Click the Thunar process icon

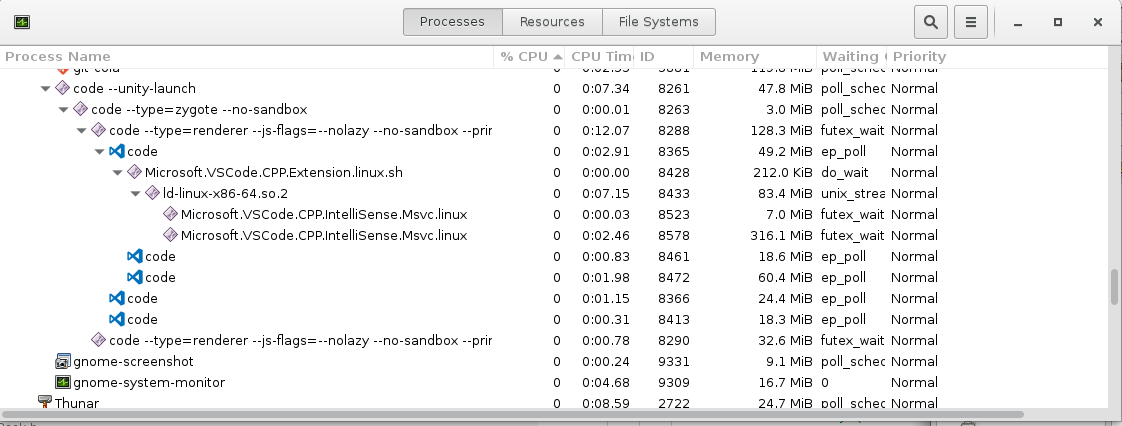coord(45,402)
